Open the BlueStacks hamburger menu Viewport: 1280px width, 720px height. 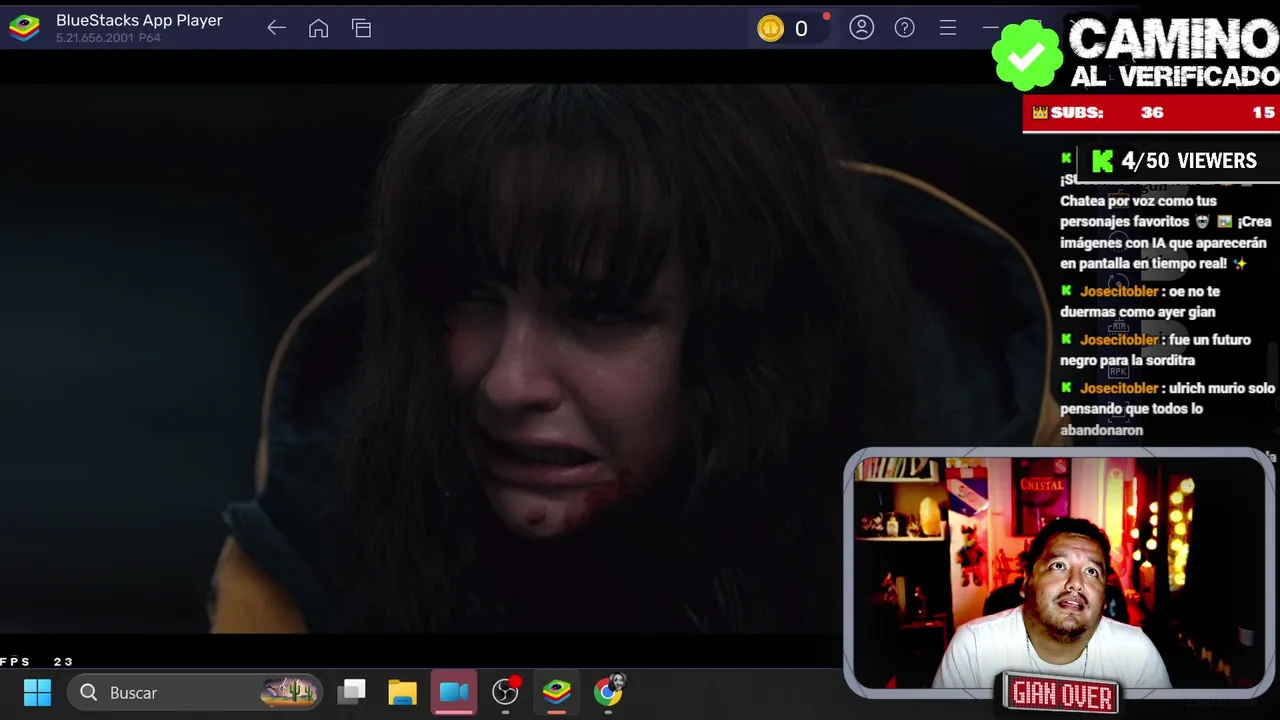[x=948, y=28]
